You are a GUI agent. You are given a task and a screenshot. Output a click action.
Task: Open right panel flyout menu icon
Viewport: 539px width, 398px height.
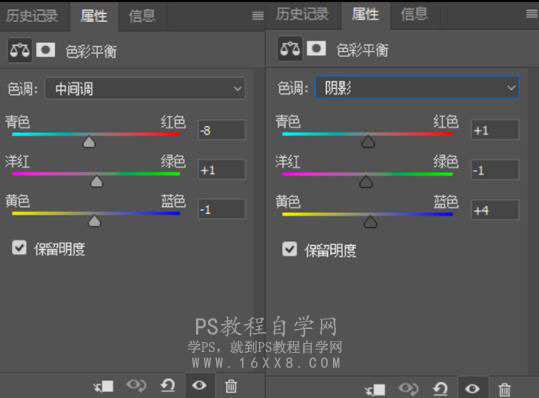click(532, 14)
